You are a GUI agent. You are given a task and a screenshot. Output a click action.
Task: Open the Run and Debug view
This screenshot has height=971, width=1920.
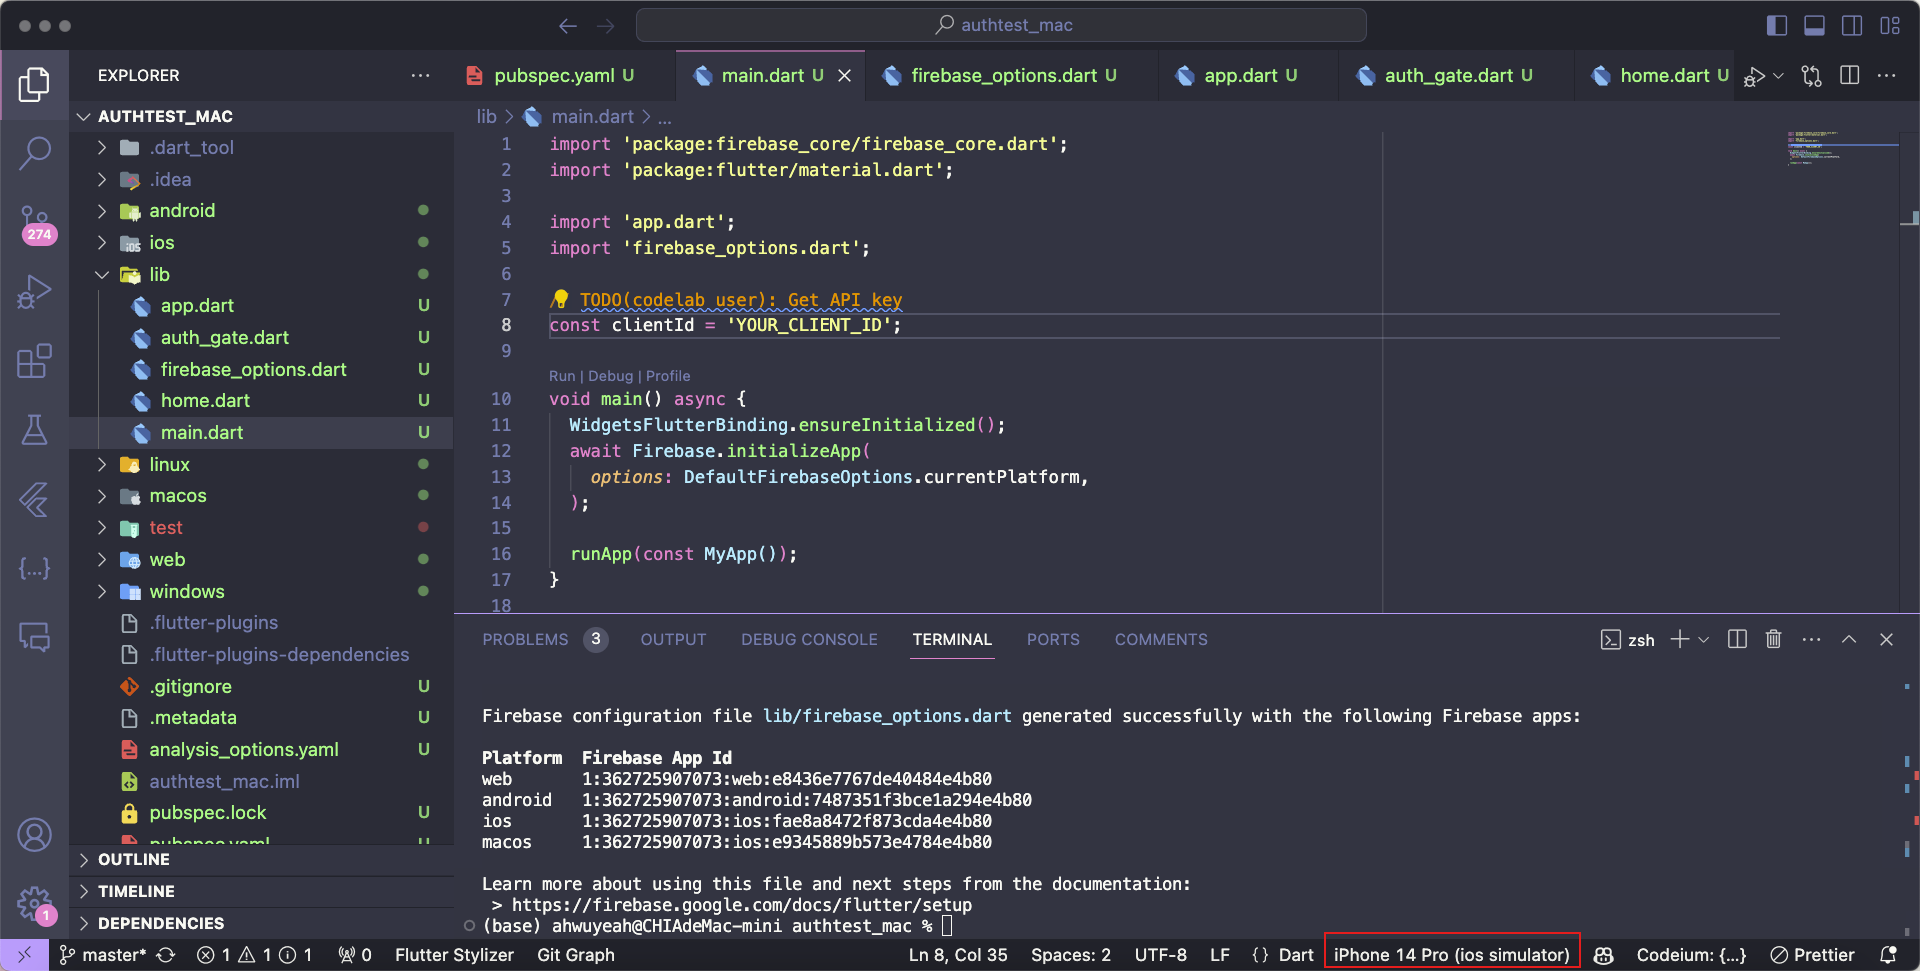click(34, 292)
